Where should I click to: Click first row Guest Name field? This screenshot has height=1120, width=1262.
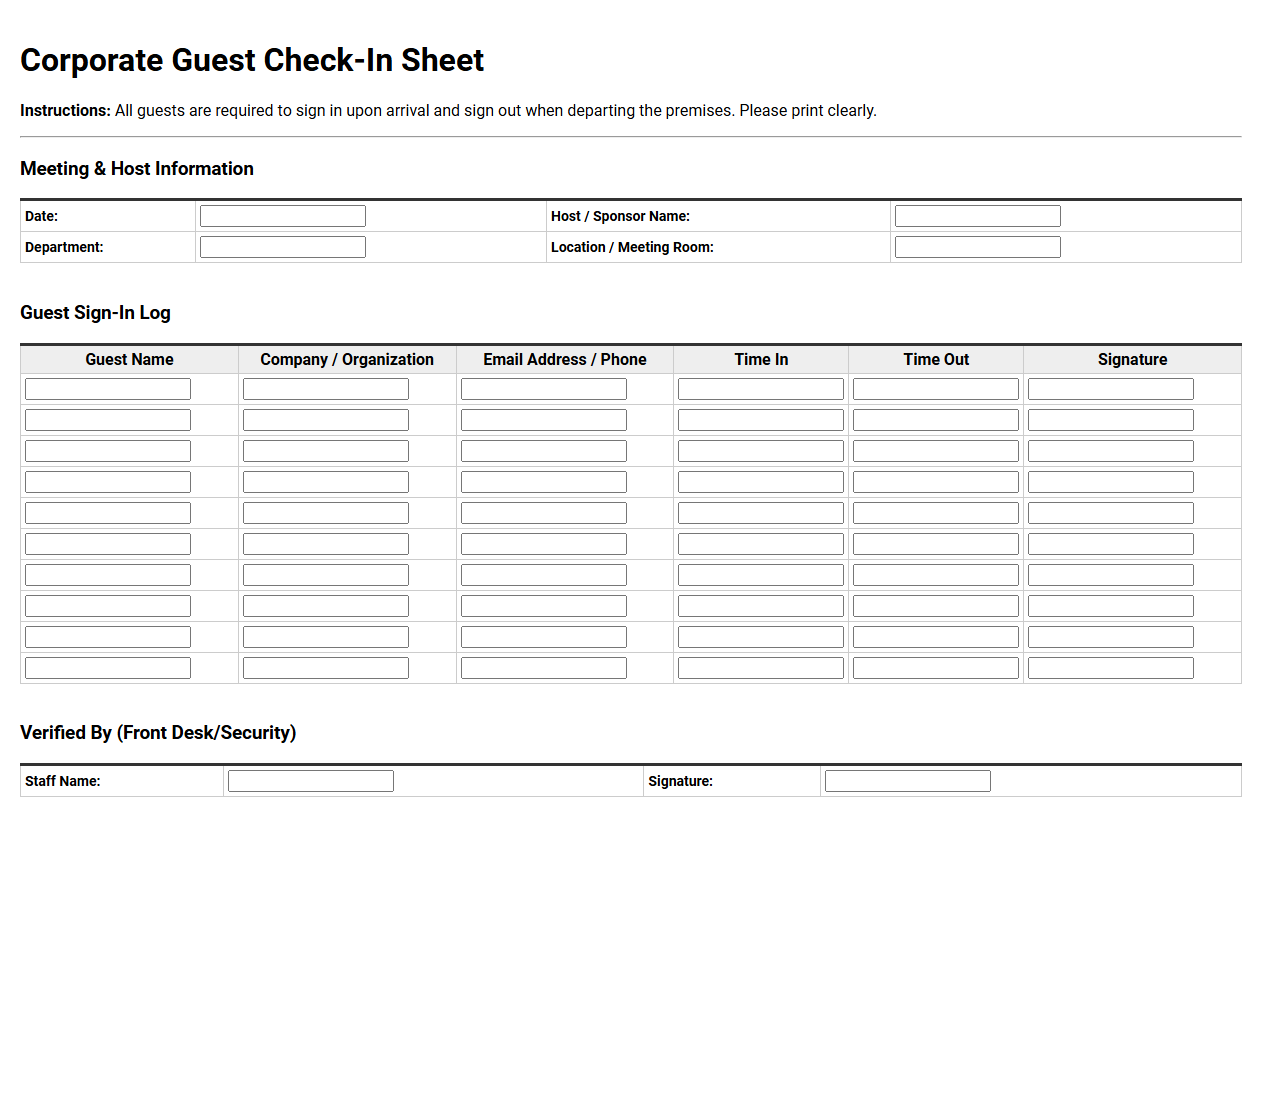coord(108,389)
